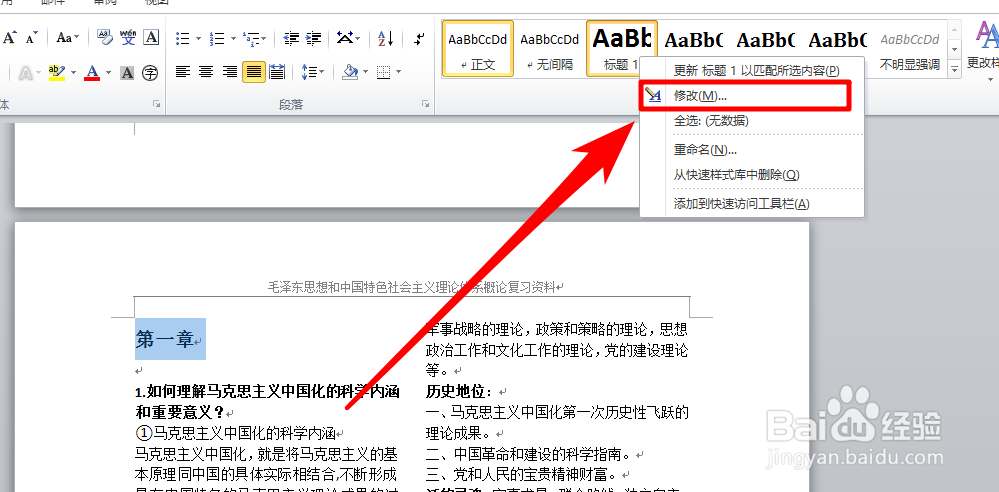Apply the yellow text highlight color
The image size is (999, 492).
pos(57,73)
